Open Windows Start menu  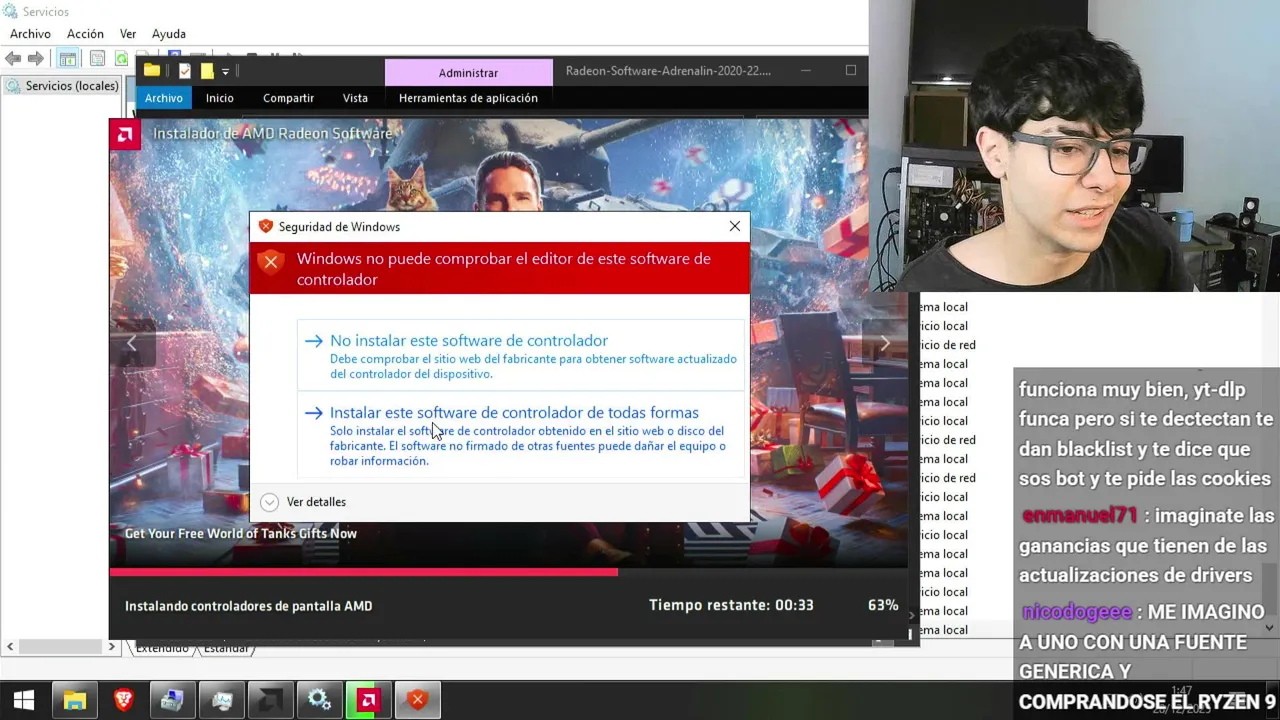point(24,700)
